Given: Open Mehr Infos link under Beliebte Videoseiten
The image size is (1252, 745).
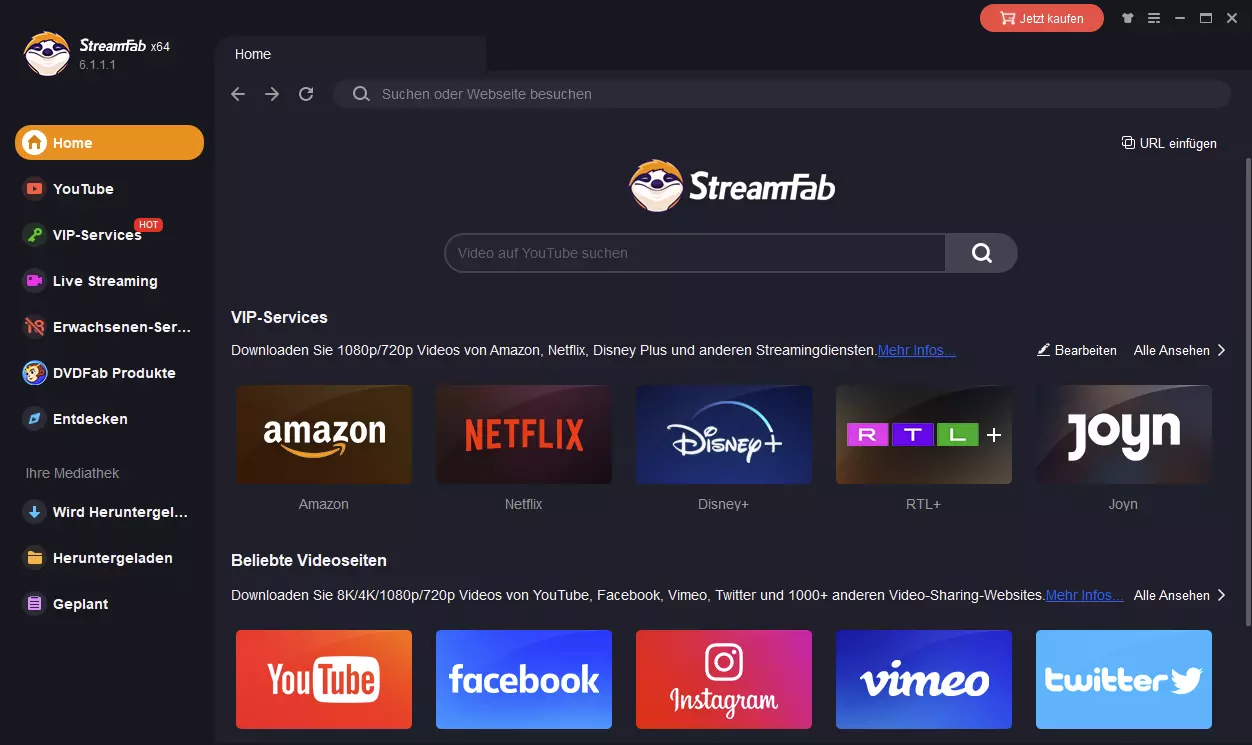Looking at the screenshot, I should pyautogui.click(x=1085, y=595).
